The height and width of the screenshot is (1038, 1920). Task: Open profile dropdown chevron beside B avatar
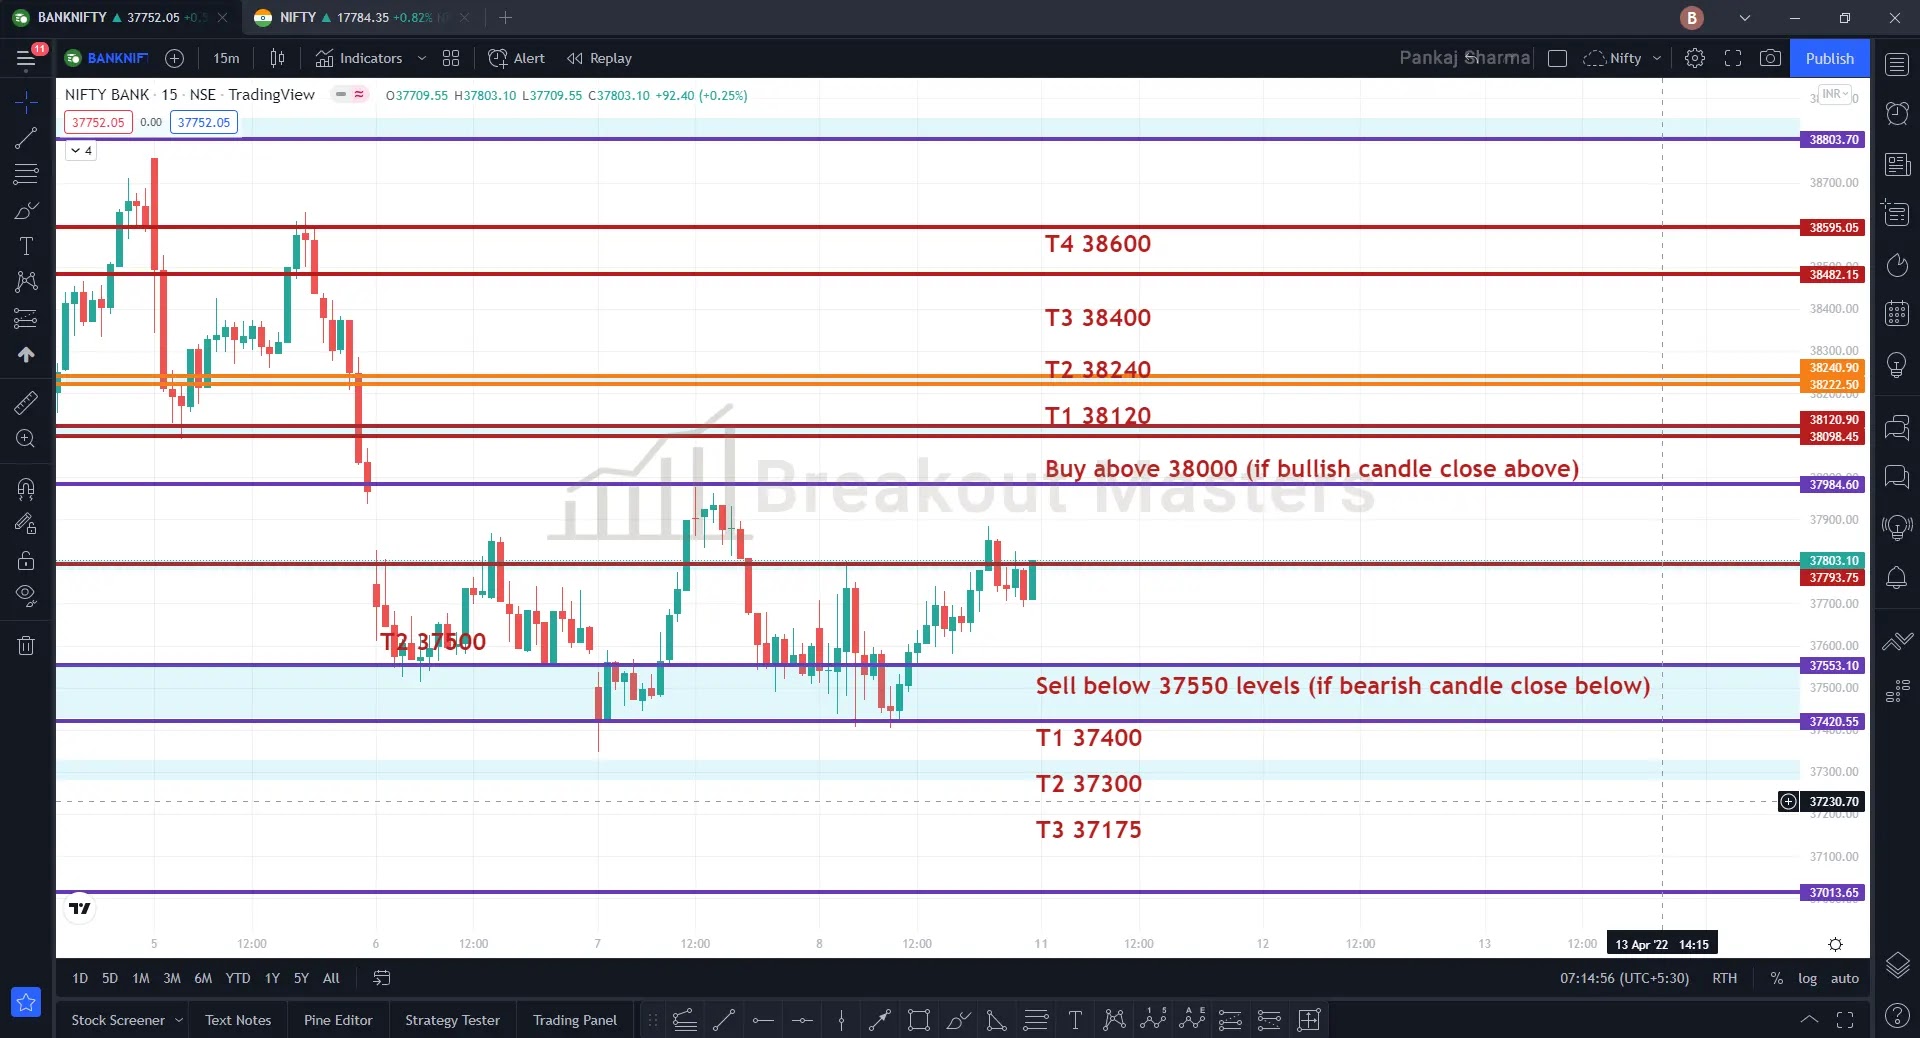(1745, 18)
